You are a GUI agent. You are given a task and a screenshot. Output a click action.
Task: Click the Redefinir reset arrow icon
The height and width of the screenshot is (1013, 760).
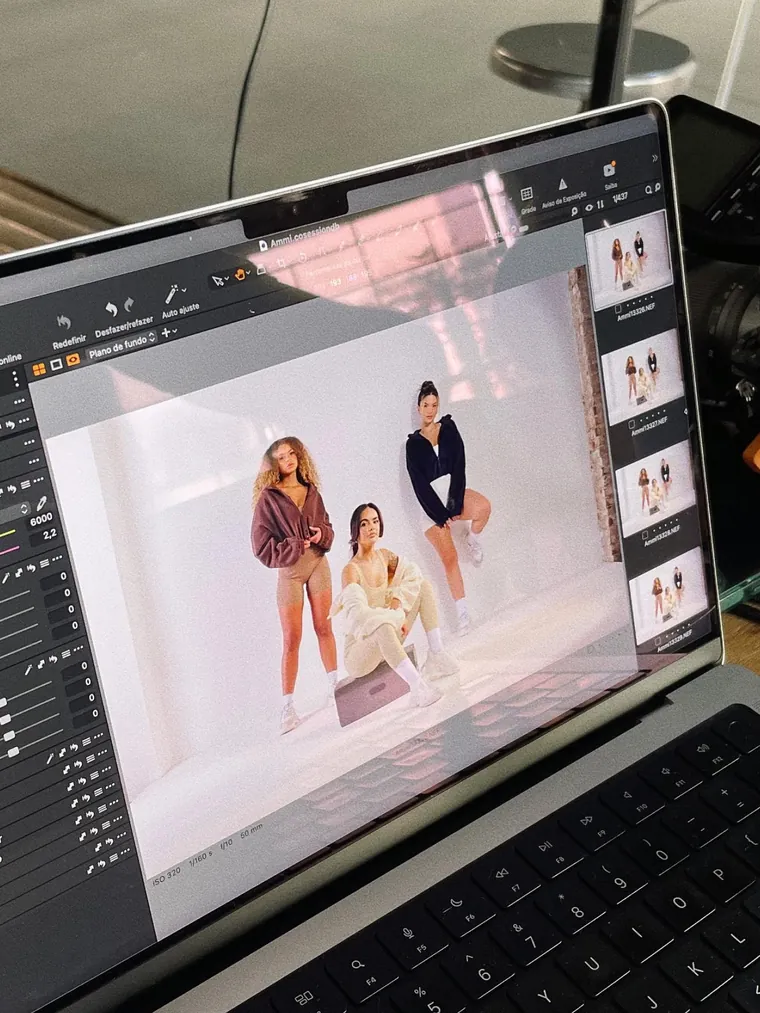point(63,322)
